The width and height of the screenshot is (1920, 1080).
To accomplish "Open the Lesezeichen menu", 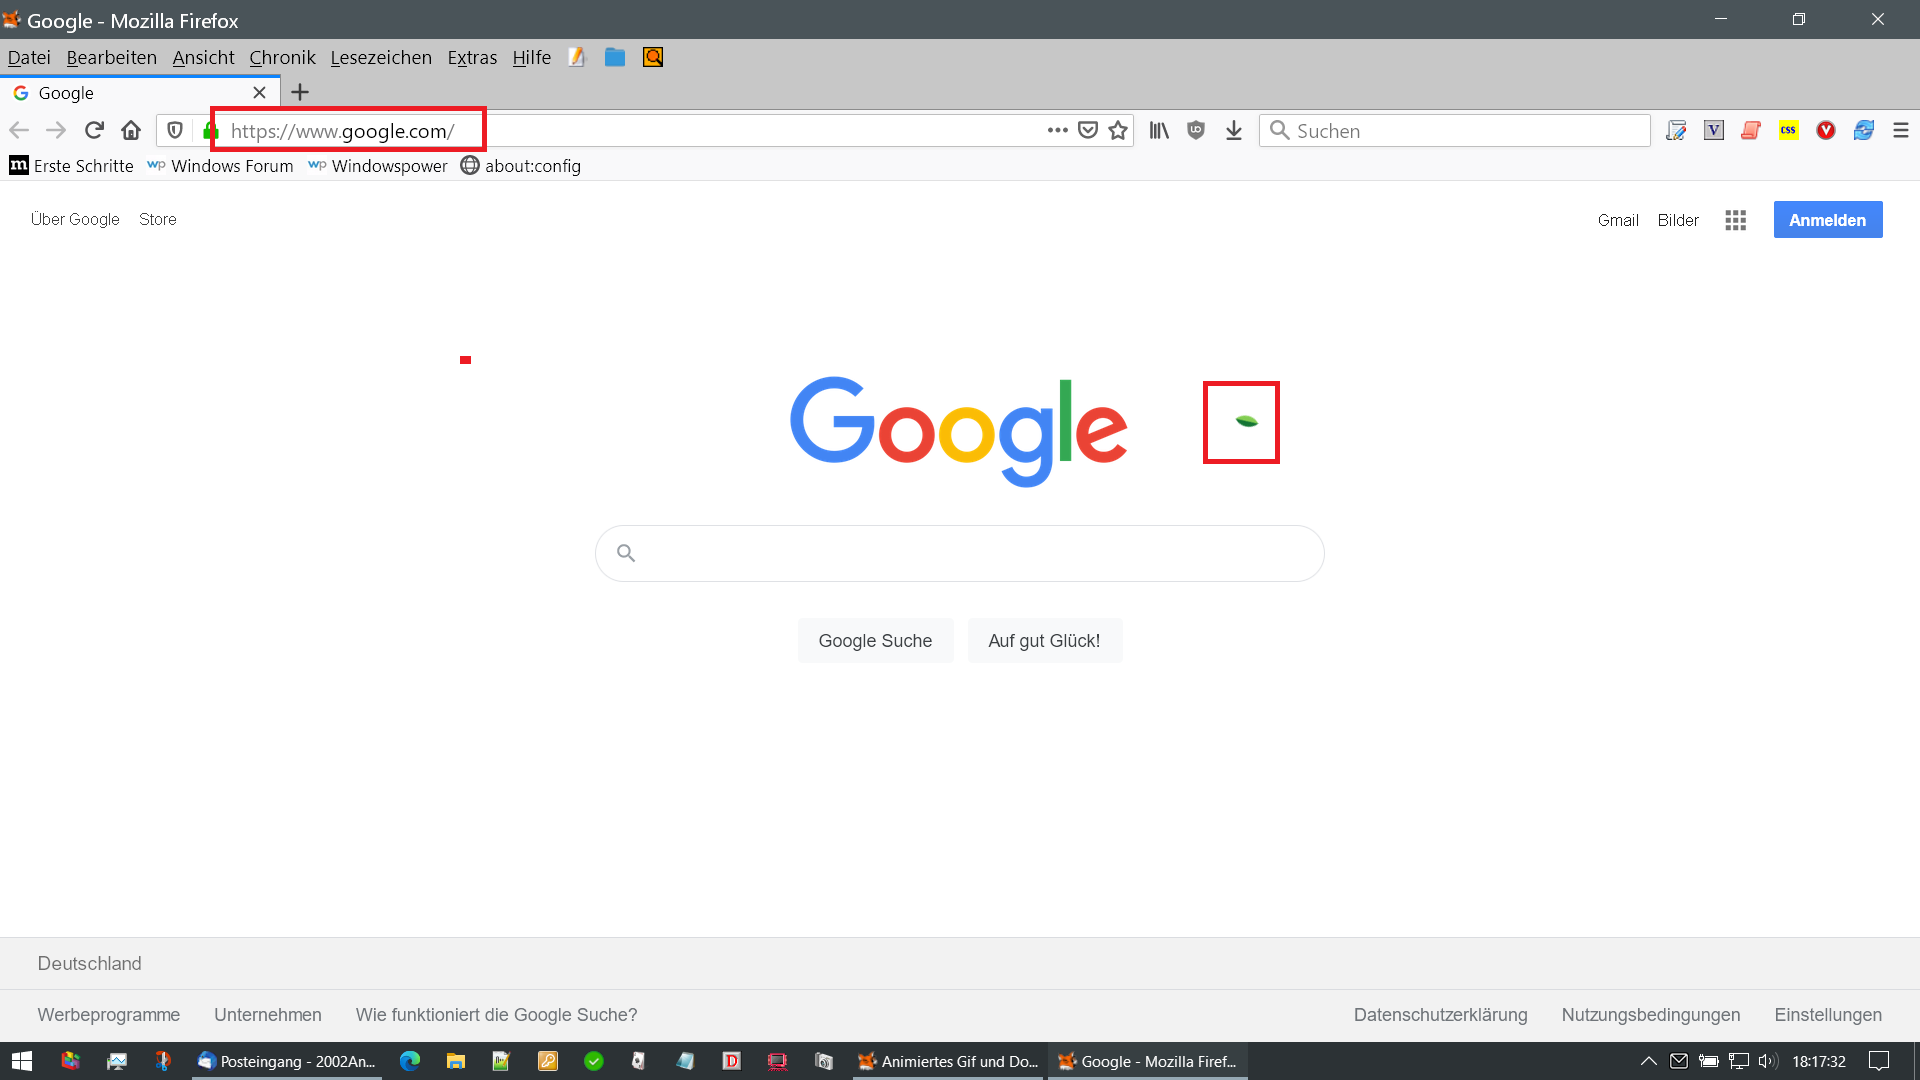I will click(381, 57).
